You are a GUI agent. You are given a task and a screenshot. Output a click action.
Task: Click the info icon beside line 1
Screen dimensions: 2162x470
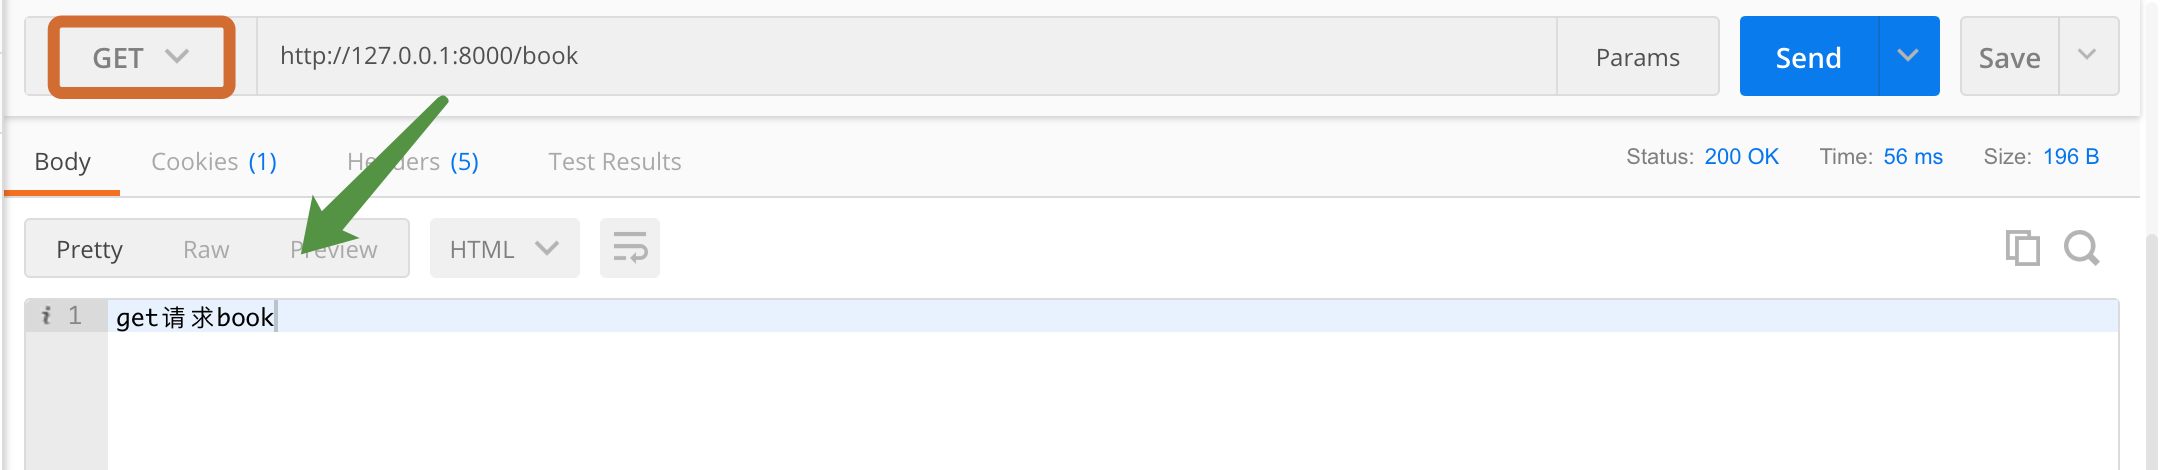click(x=46, y=316)
